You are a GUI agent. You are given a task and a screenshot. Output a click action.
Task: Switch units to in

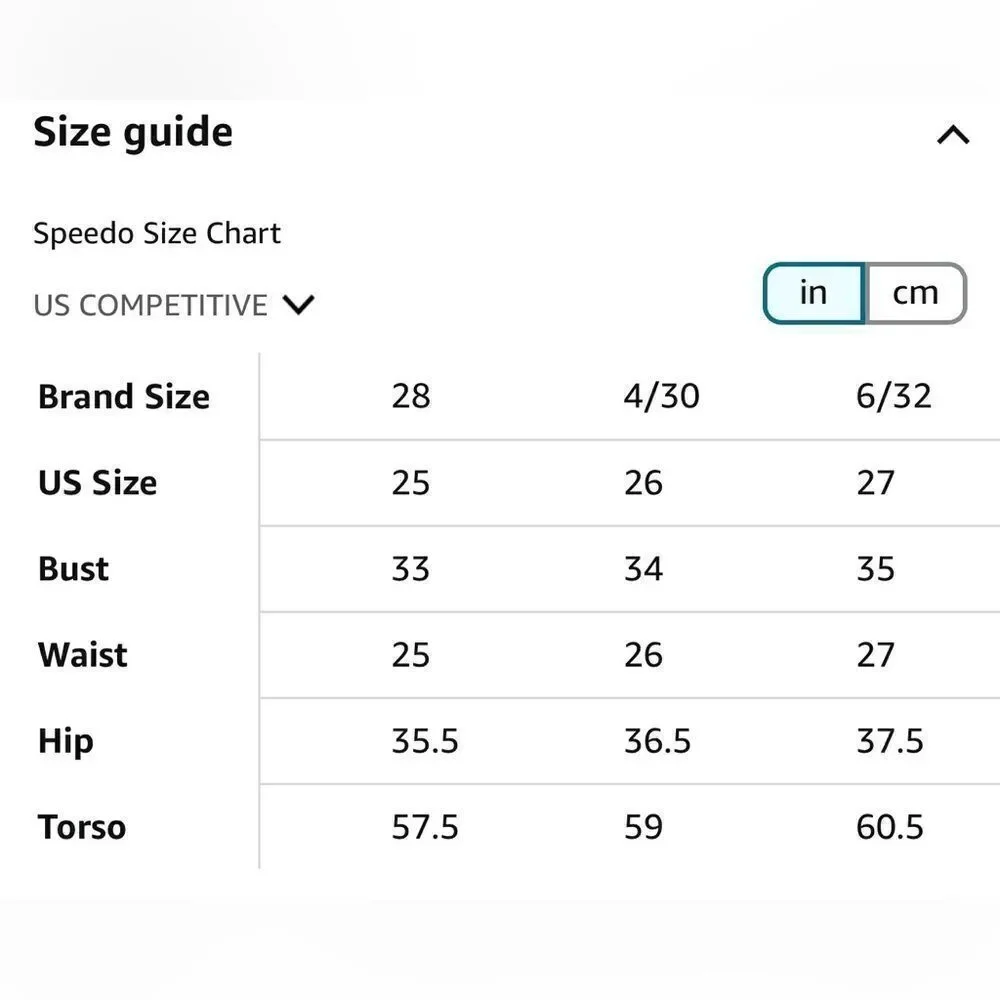(x=814, y=293)
